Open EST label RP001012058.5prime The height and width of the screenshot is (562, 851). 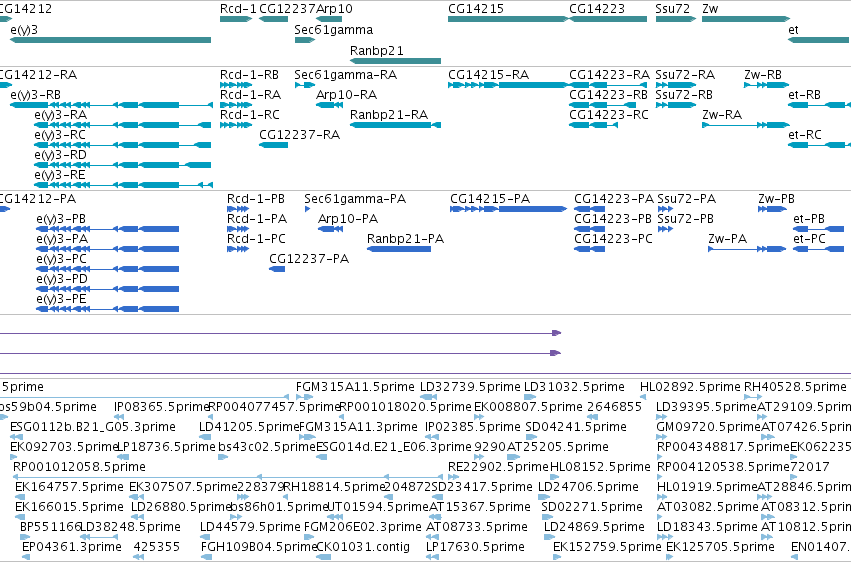coord(79,467)
